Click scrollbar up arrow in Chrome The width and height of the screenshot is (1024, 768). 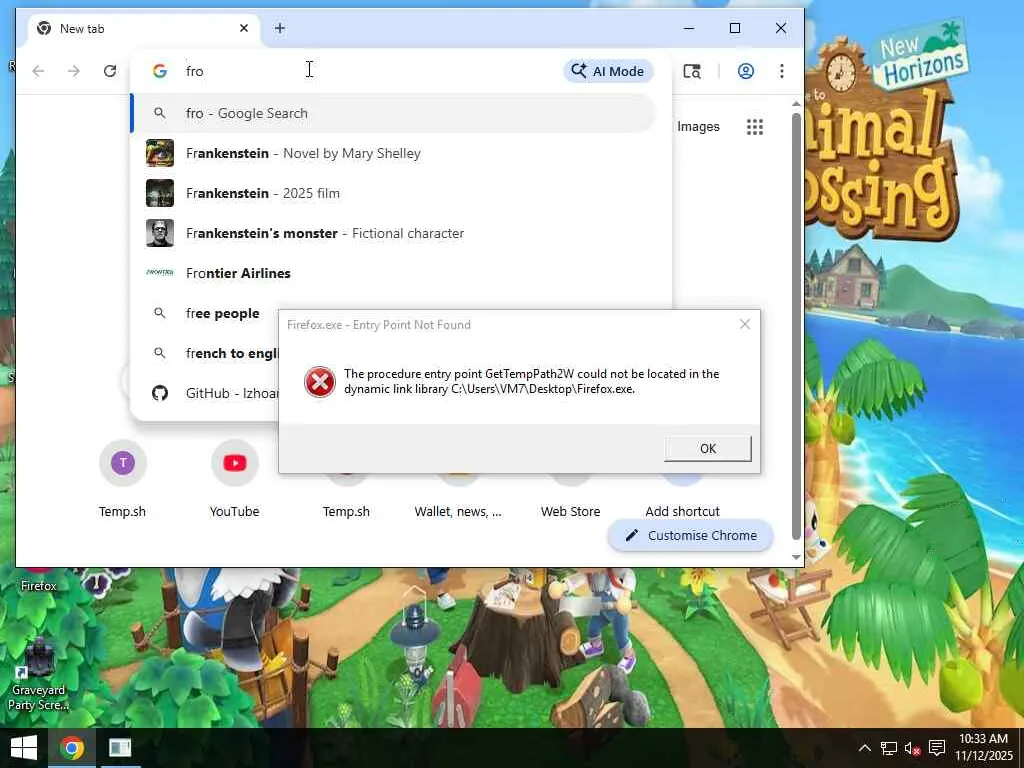pyautogui.click(x=796, y=104)
